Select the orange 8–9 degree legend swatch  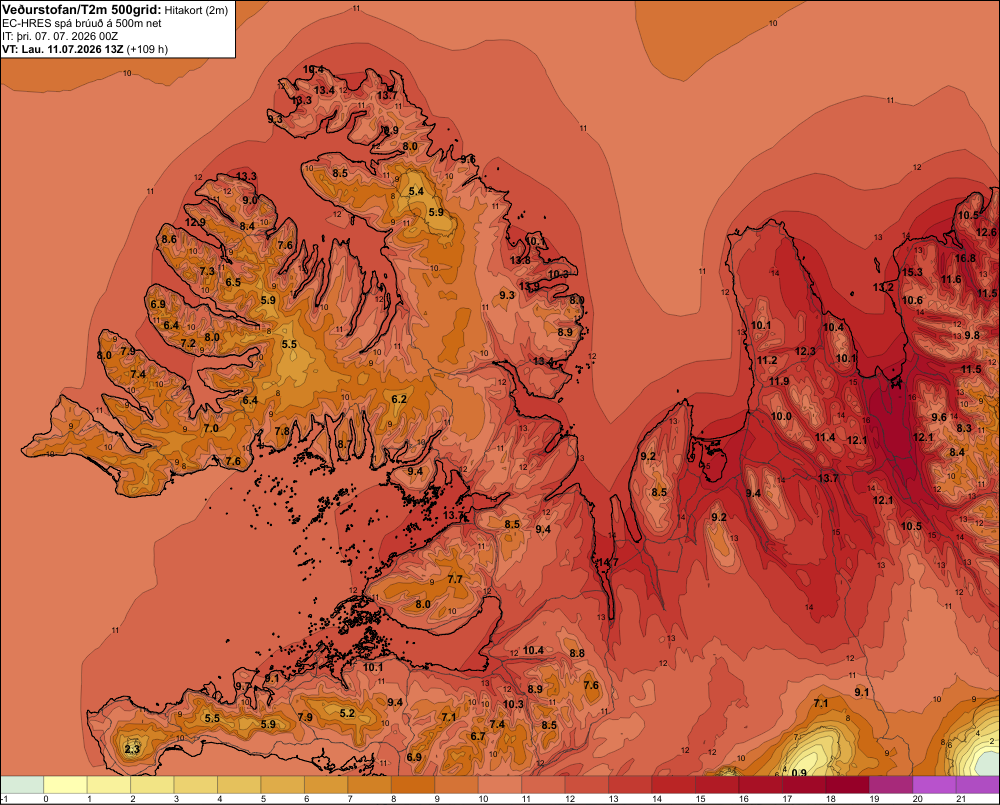pyautogui.click(x=413, y=784)
